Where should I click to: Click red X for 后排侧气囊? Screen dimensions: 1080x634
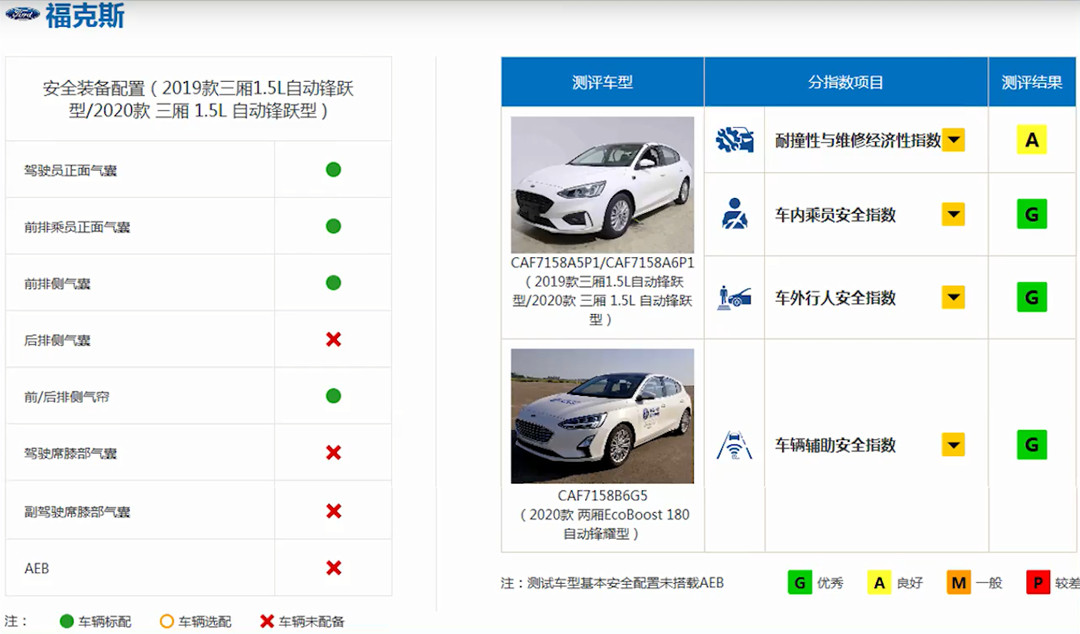click(333, 340)
